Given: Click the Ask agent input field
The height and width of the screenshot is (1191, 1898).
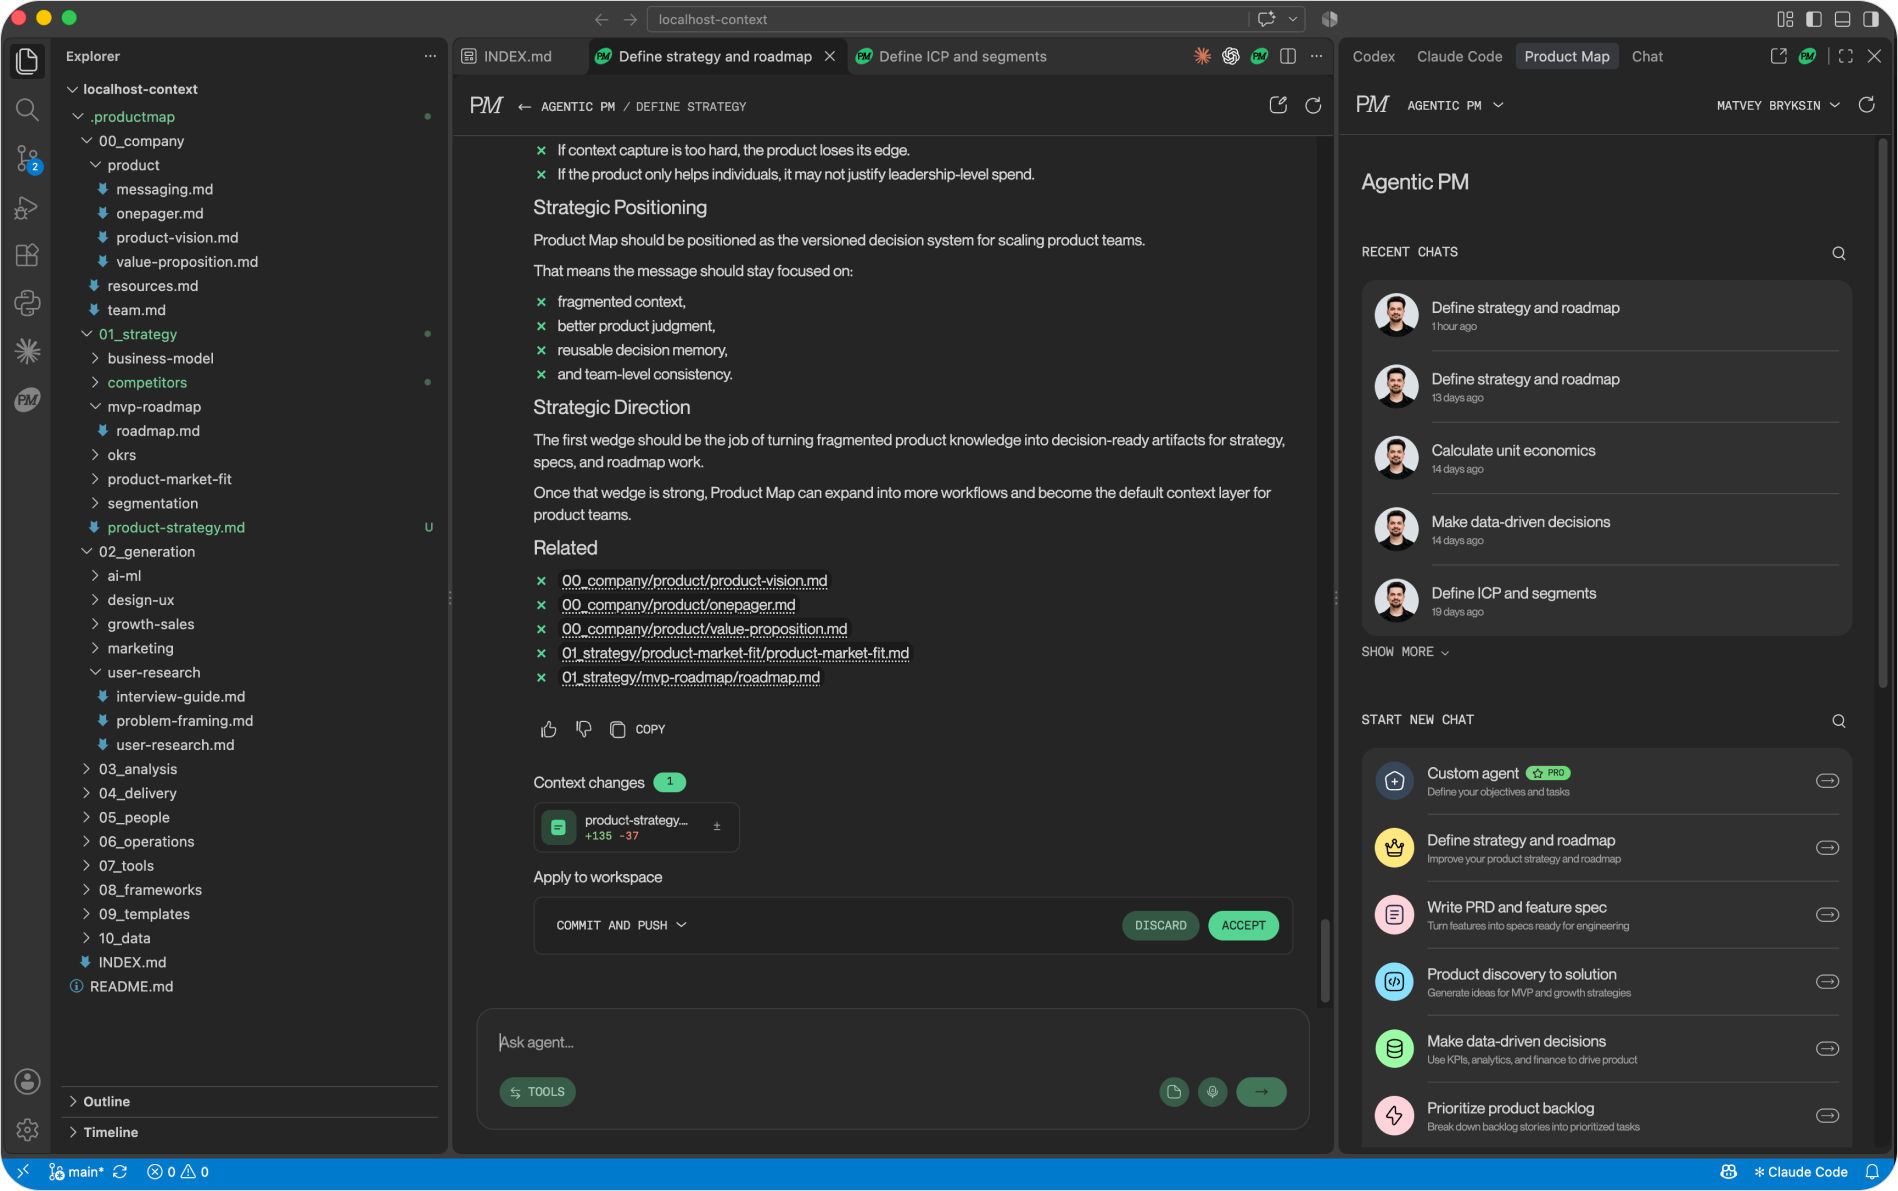Looking at the screenshot, I should [x=893, y=1042].
